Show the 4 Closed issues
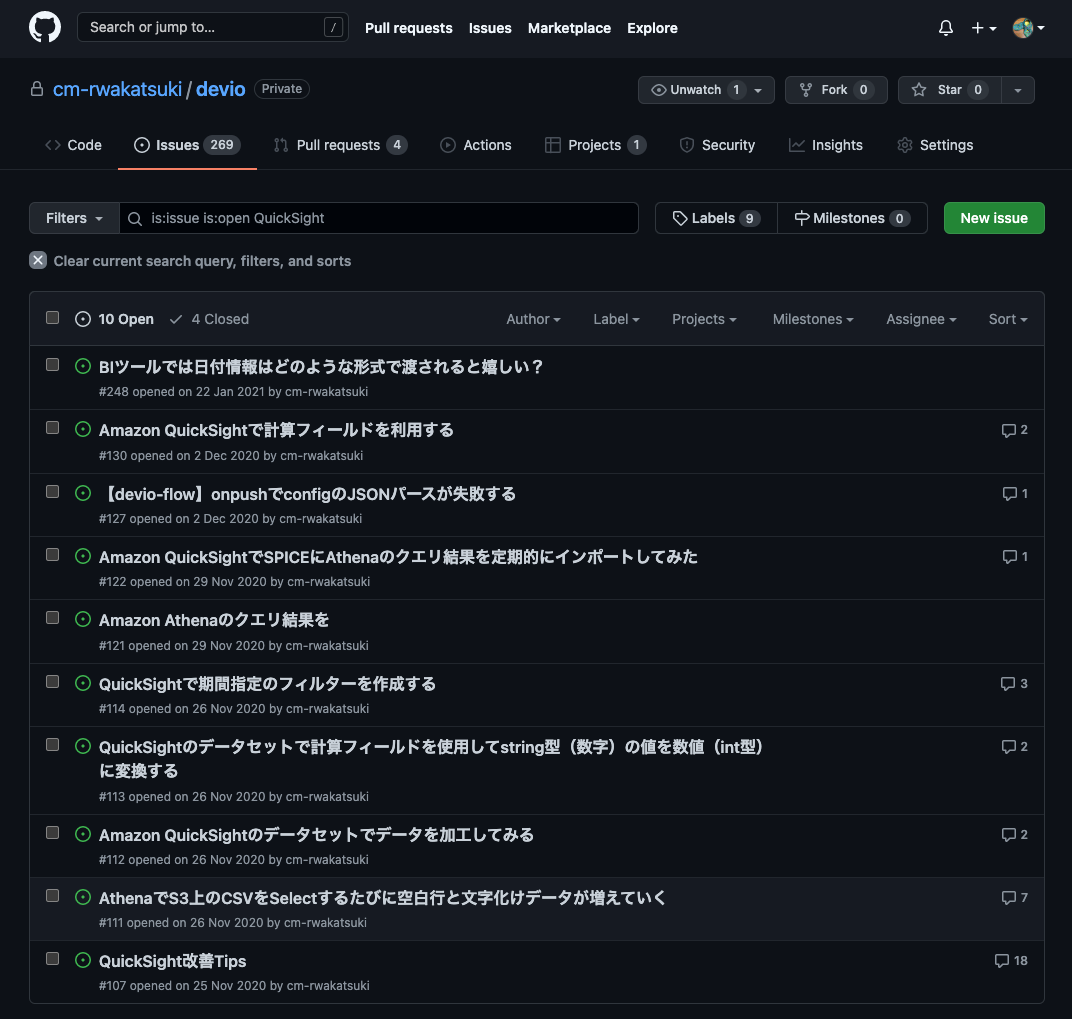Image resolution: width=1072 pixels, height=1019 pixels. (209, 319)
